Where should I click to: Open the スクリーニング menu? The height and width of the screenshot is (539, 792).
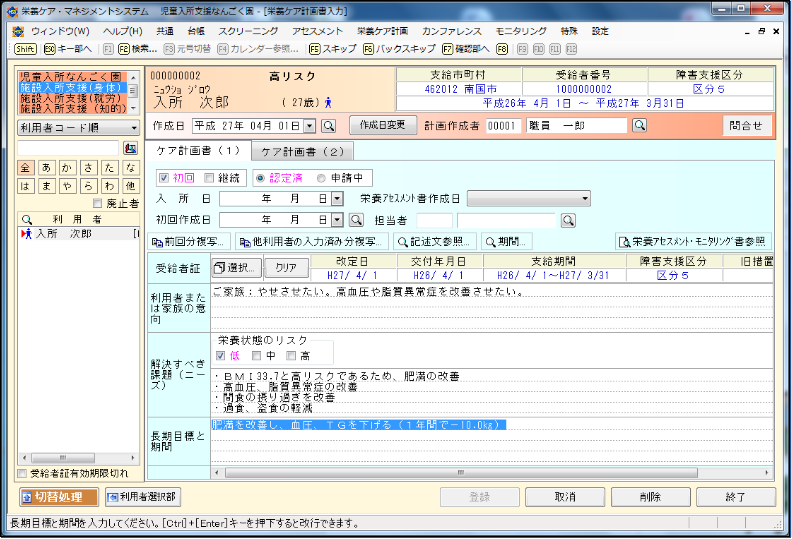click(248, 31)
